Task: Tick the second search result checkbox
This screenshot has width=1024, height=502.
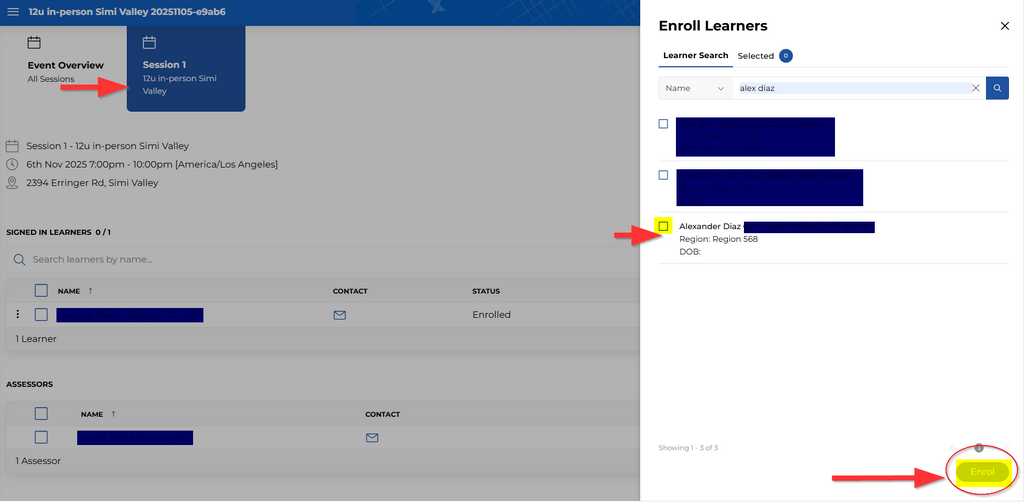Action: pyautogui.click(x=663, y=175)
